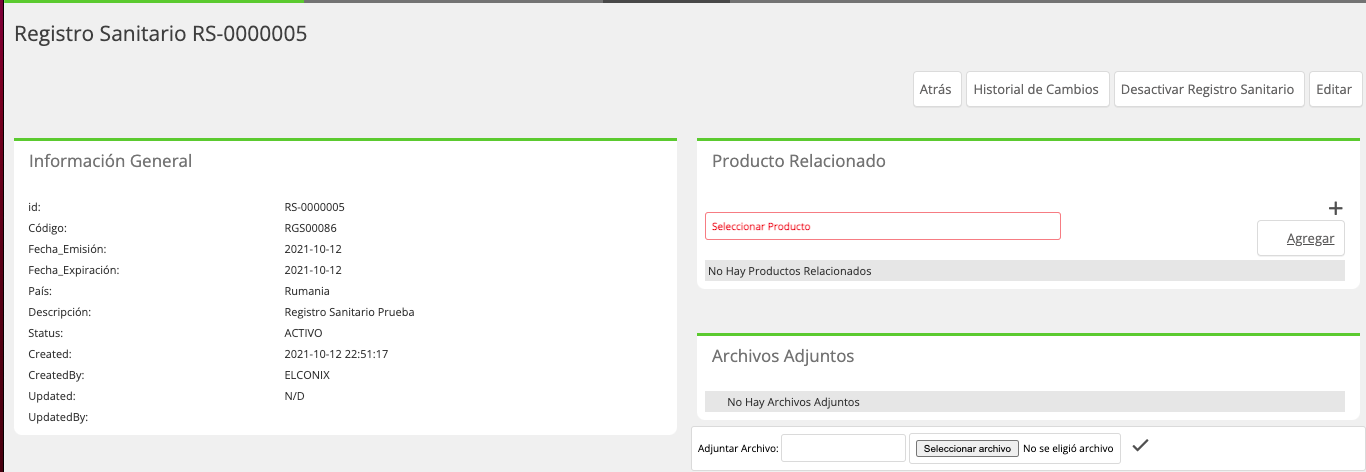Click the plus icon in Producto Relacionado

(1335, 208)
